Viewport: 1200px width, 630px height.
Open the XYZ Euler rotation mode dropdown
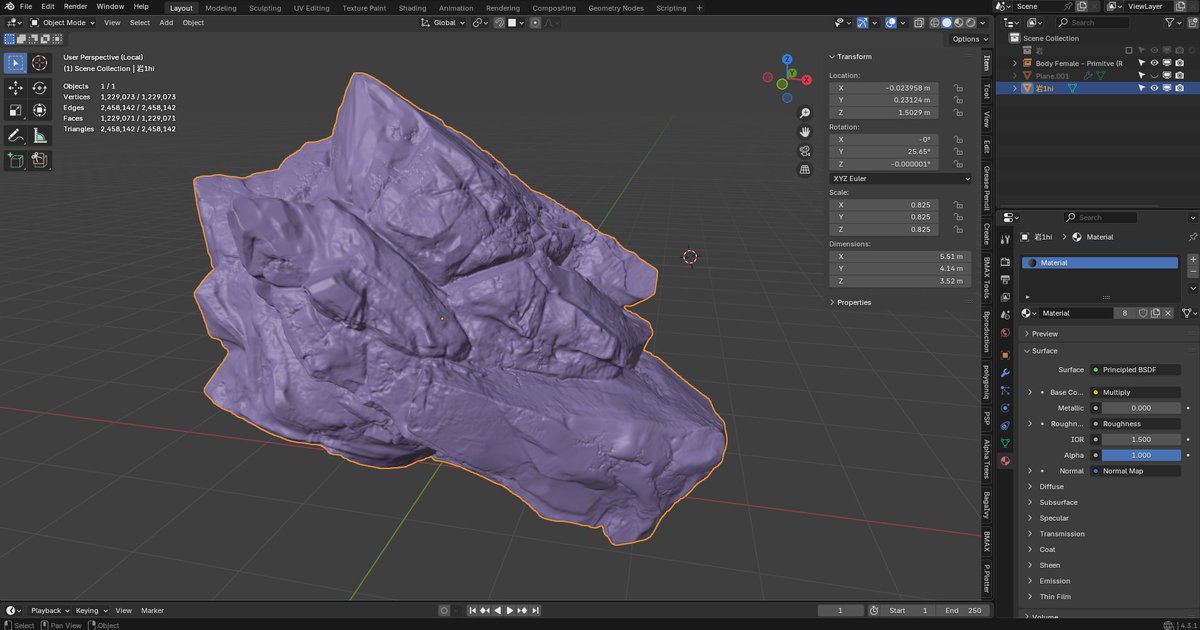(900, 178)
